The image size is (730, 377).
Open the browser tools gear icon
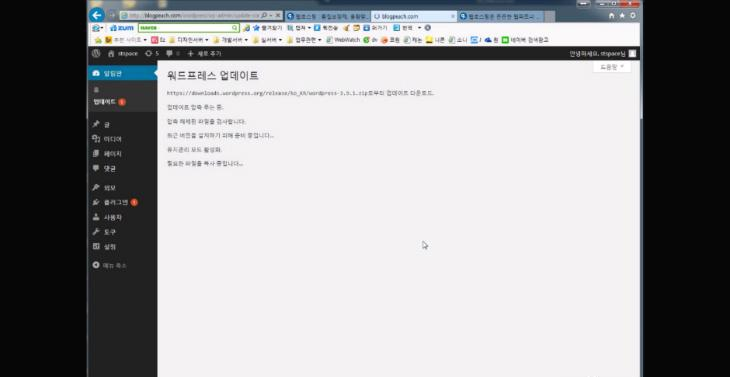pos(633,15)
